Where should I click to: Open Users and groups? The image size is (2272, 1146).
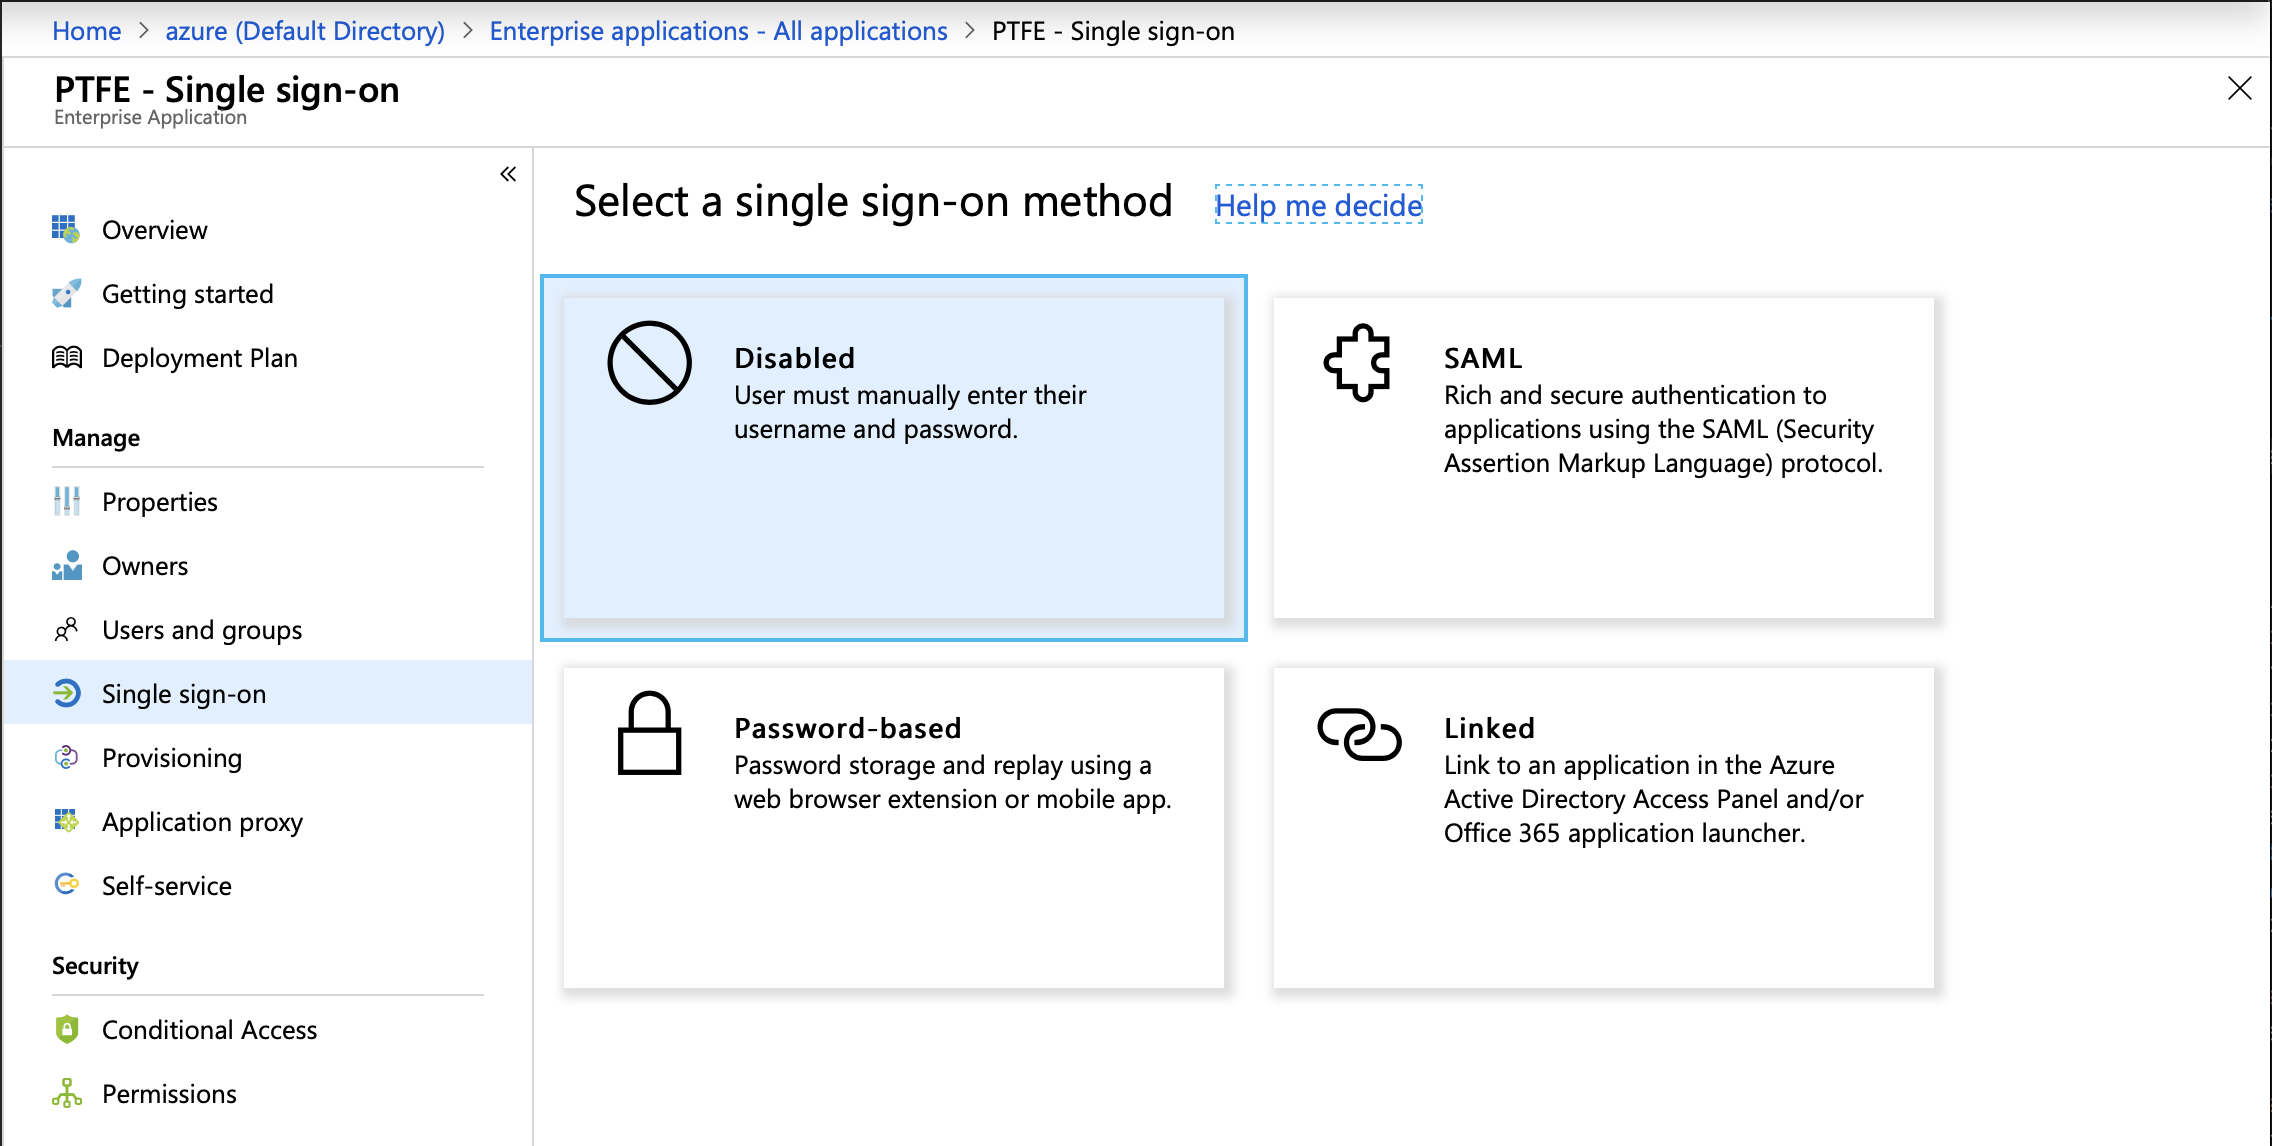click(x=267, y=630)
